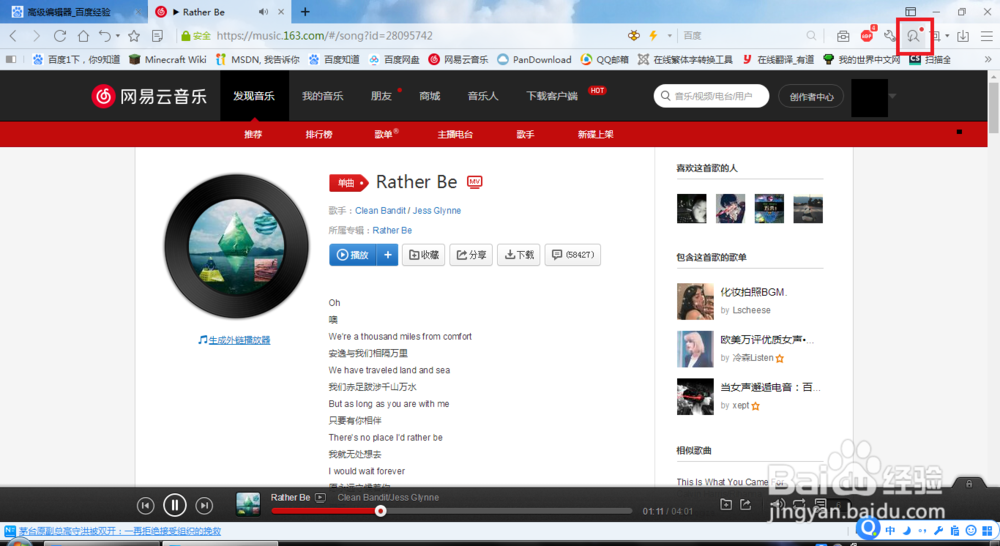Click the 创作者中心 button
The image size is (1000, 546).
tap(811, 96)
